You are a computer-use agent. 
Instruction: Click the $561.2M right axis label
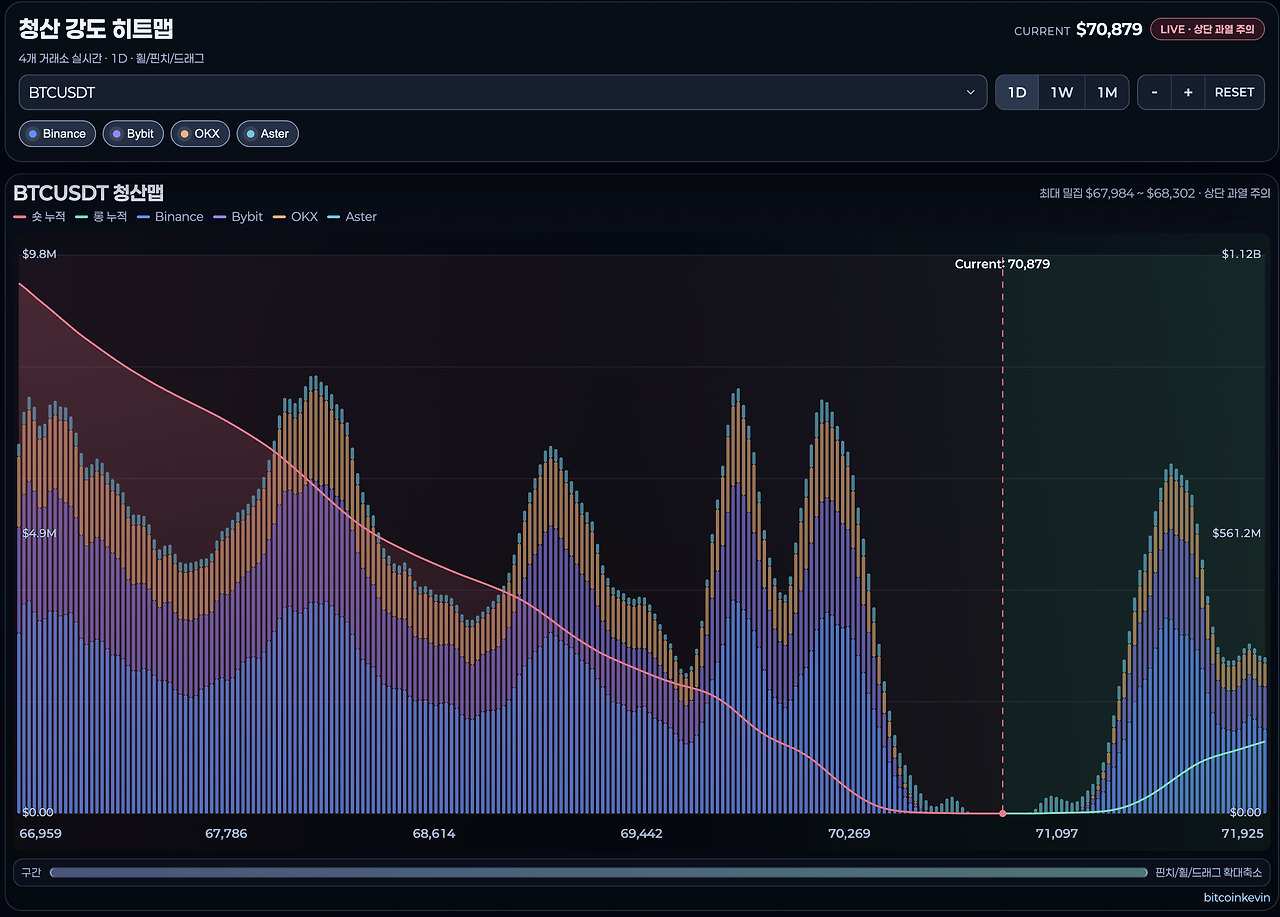click(1237, 534)
